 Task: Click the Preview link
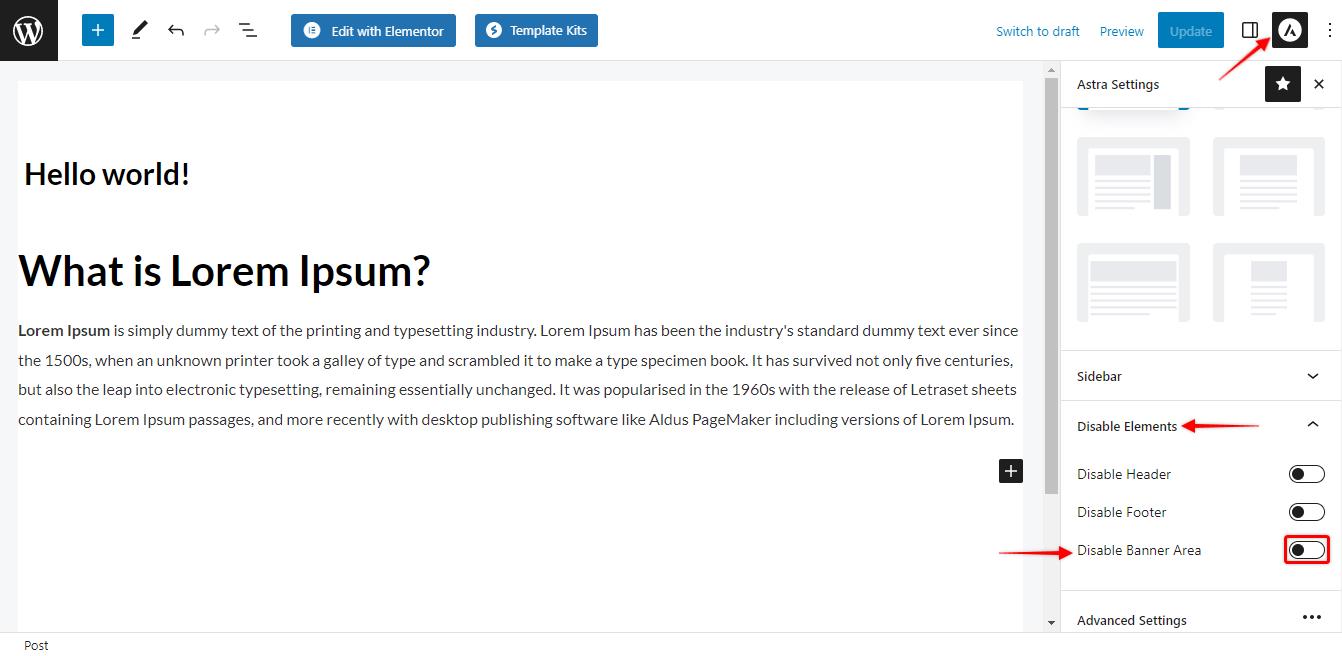pyautogui.click(x=1121, y=31)
